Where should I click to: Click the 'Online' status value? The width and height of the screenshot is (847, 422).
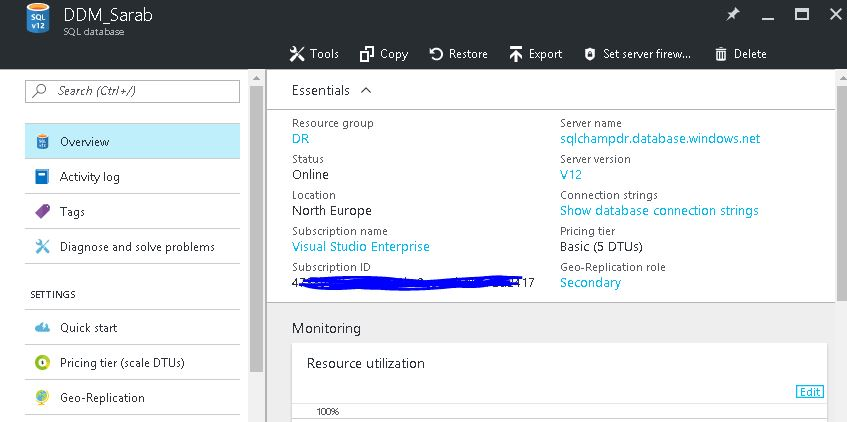[310, 175]
